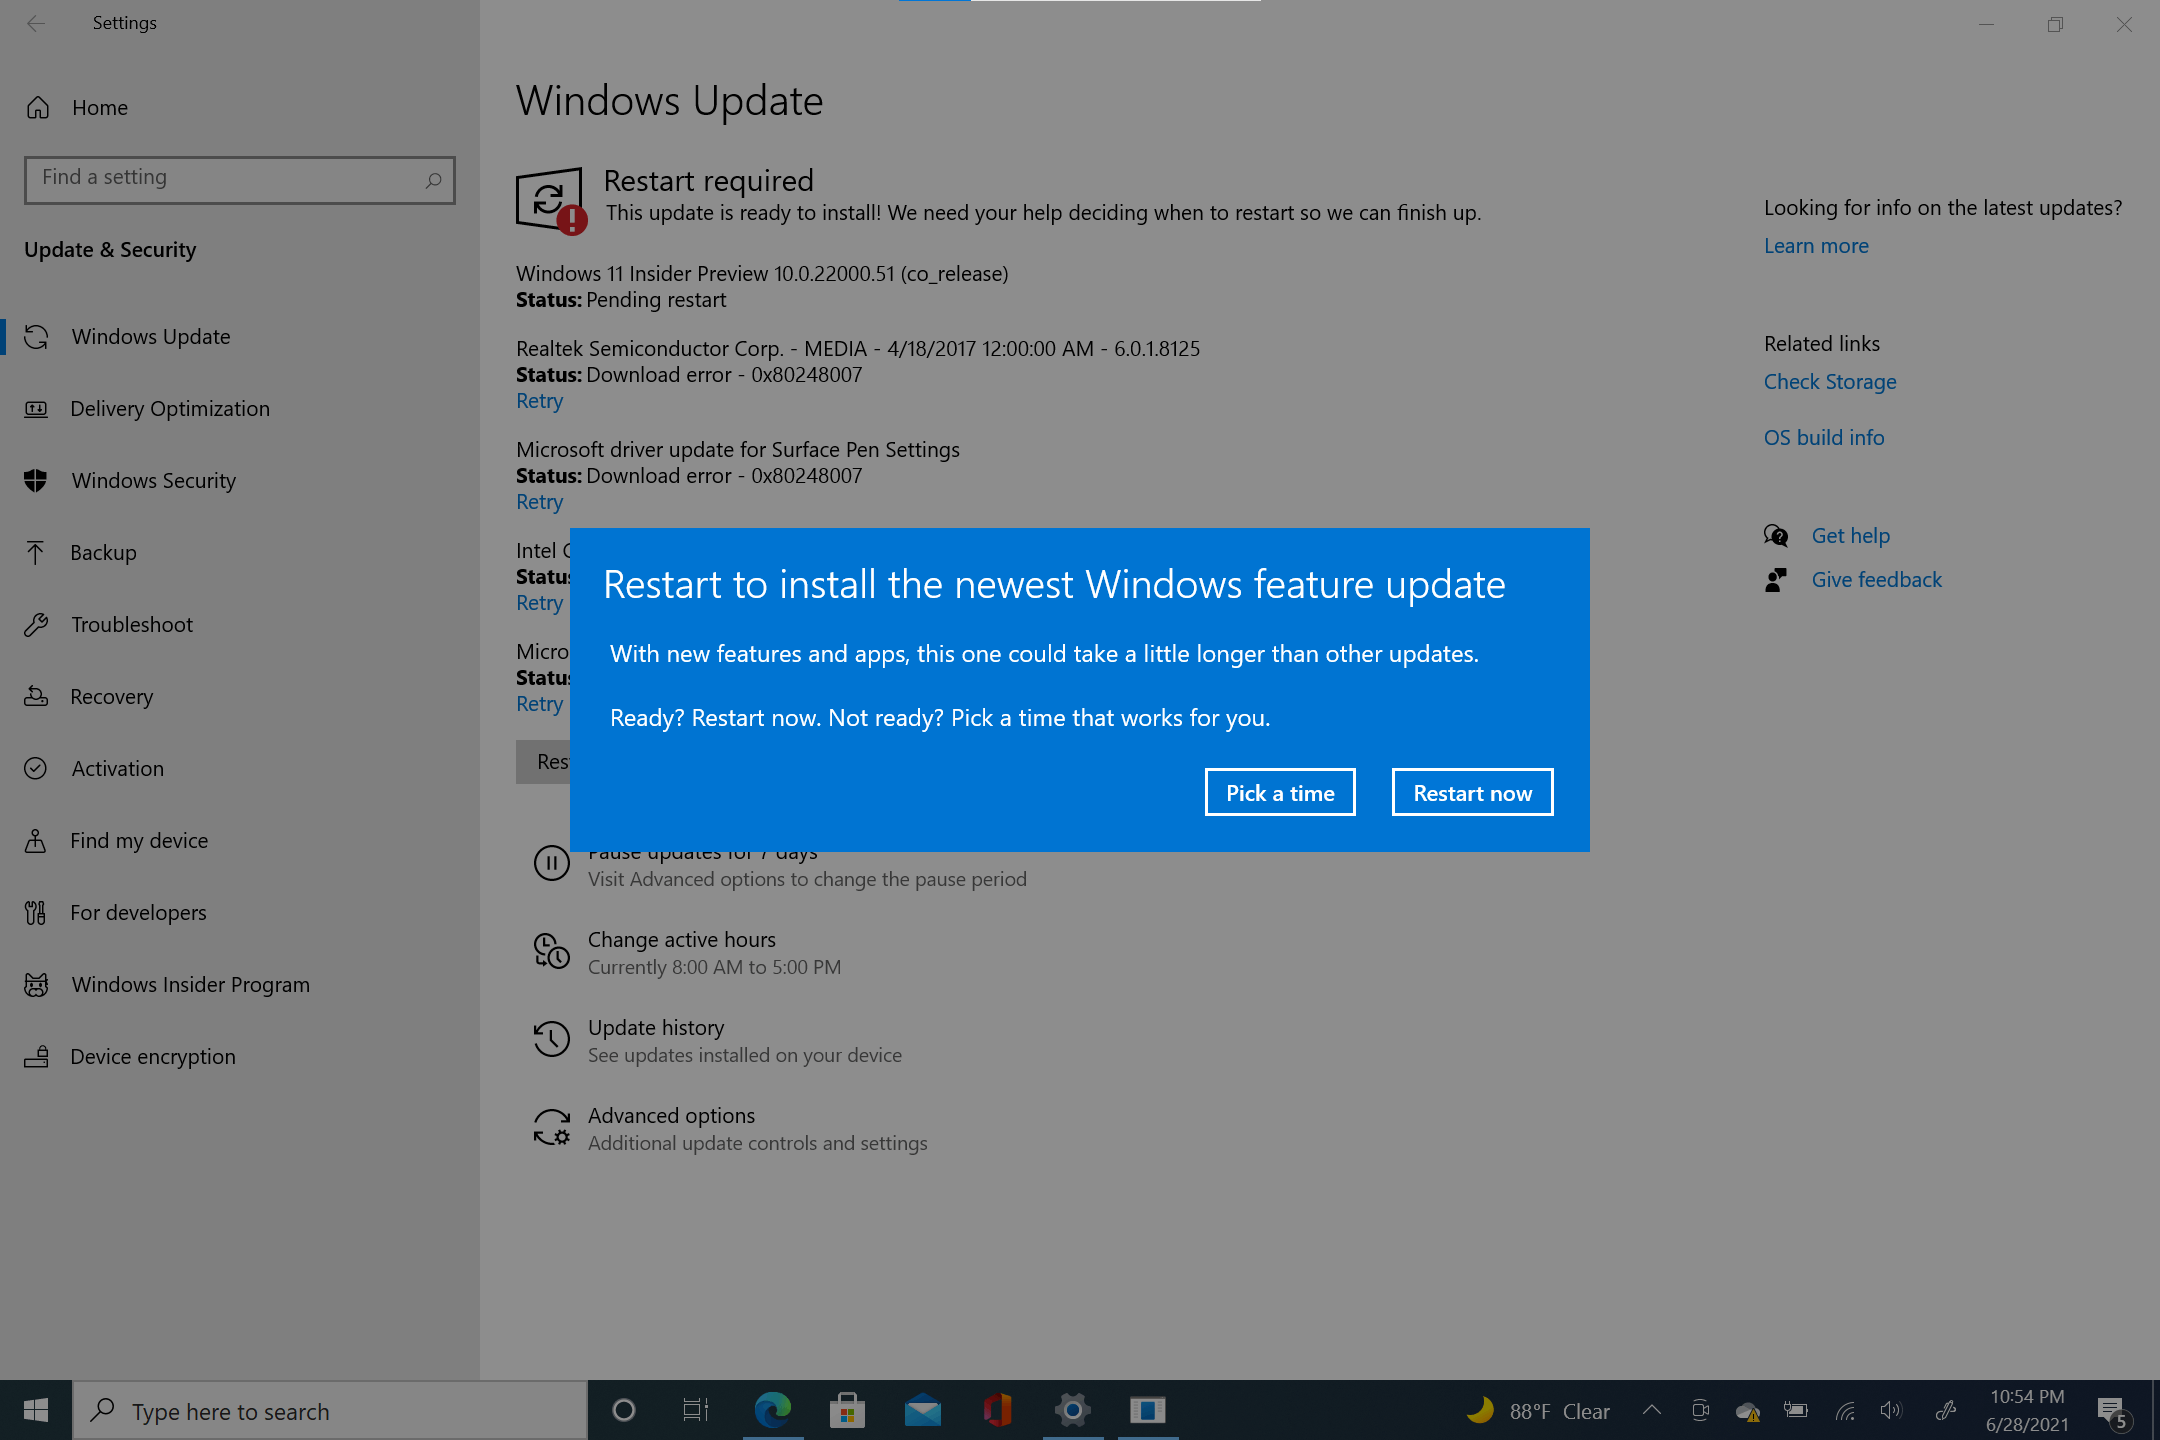2160x1440 pixels.
Task: Select Pick a time for restart
Action: pos(1279,791)
